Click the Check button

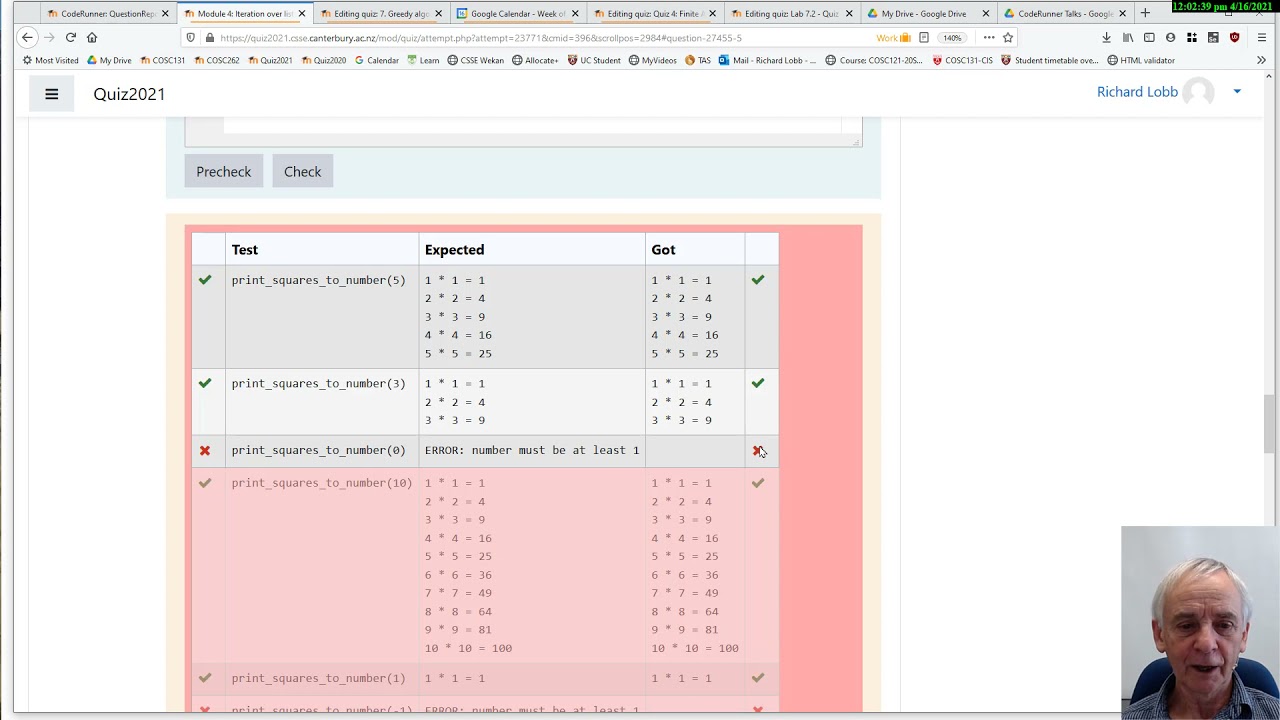(302, 171)
